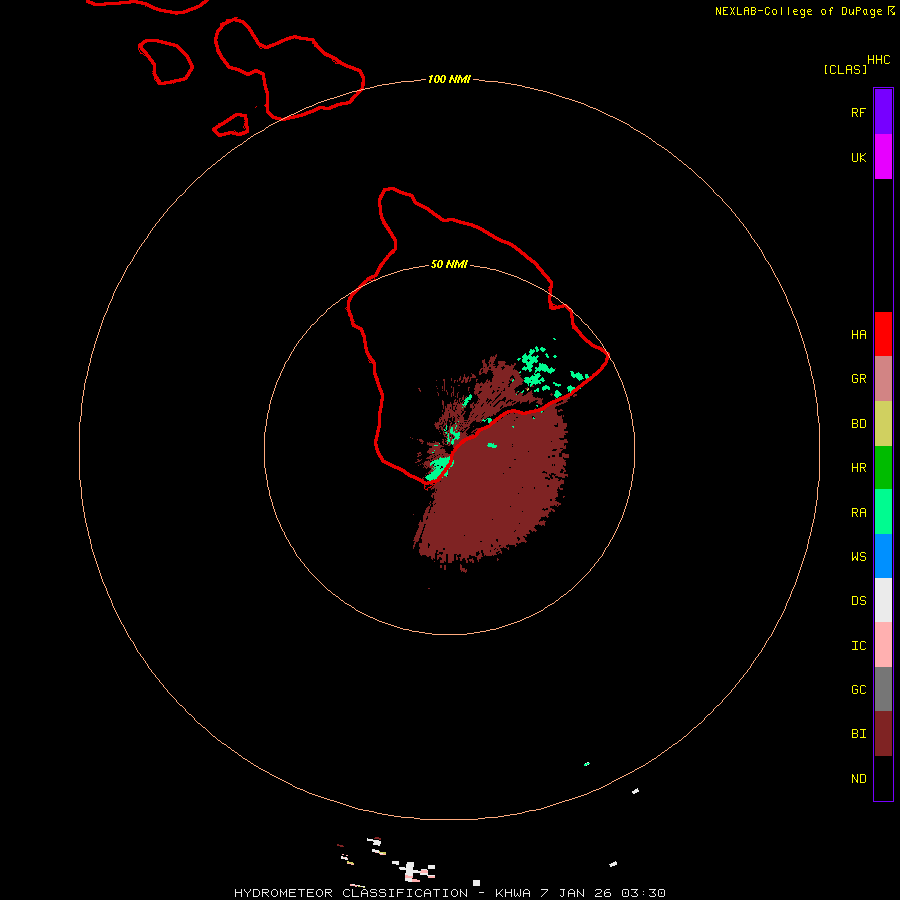The width and height of the screenshot is (900, 900).
Task: Click the 'BI' legend label
Action: click(x=858, y=734)
